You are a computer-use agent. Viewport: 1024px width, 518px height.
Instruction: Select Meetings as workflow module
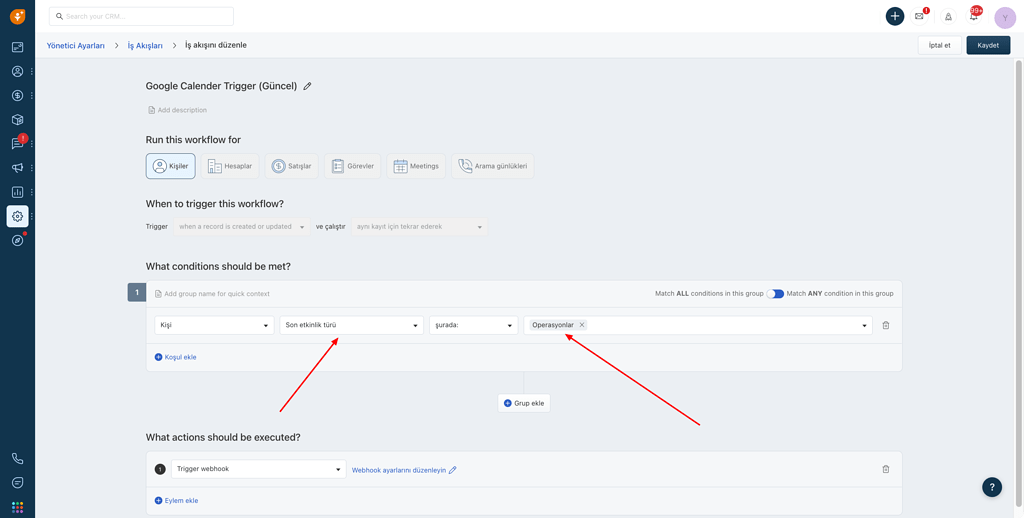pos(416,166)
